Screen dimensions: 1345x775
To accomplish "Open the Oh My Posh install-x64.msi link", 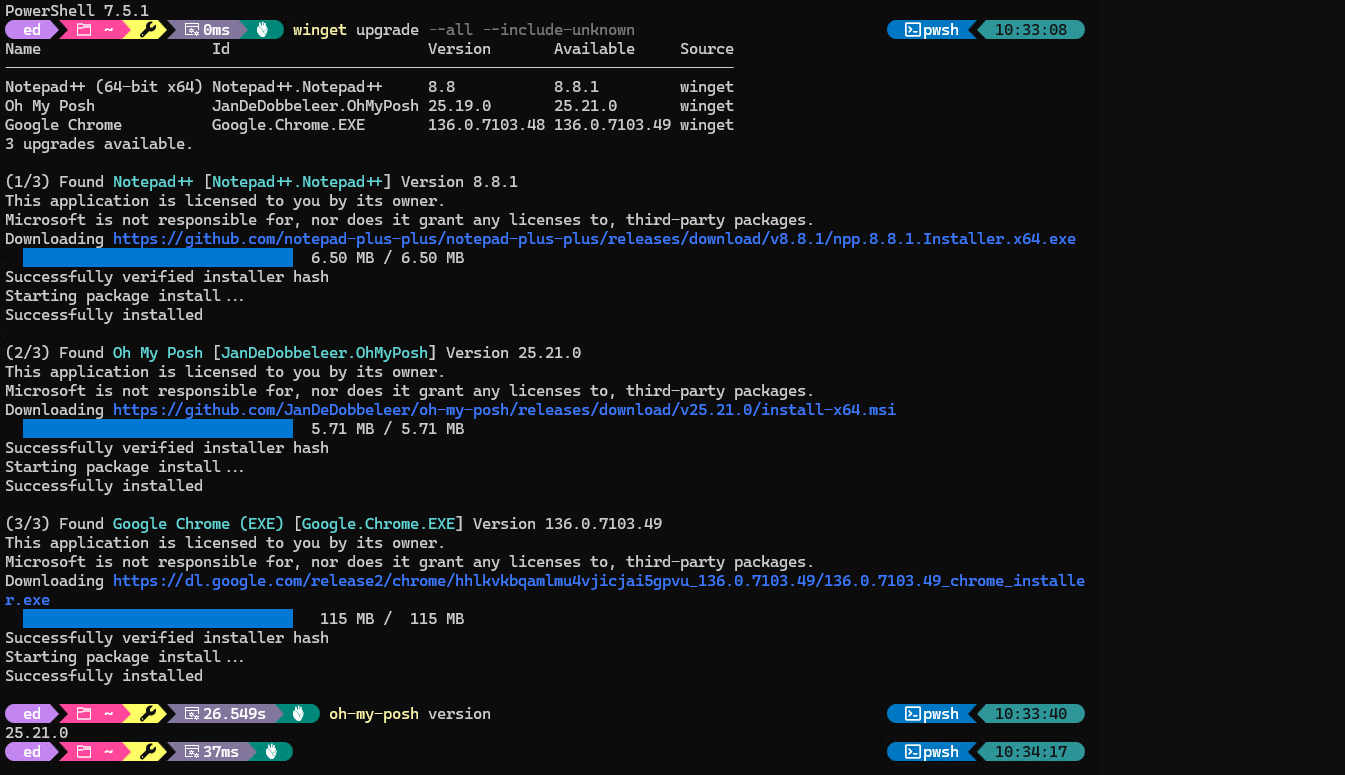I will point(503,410).
